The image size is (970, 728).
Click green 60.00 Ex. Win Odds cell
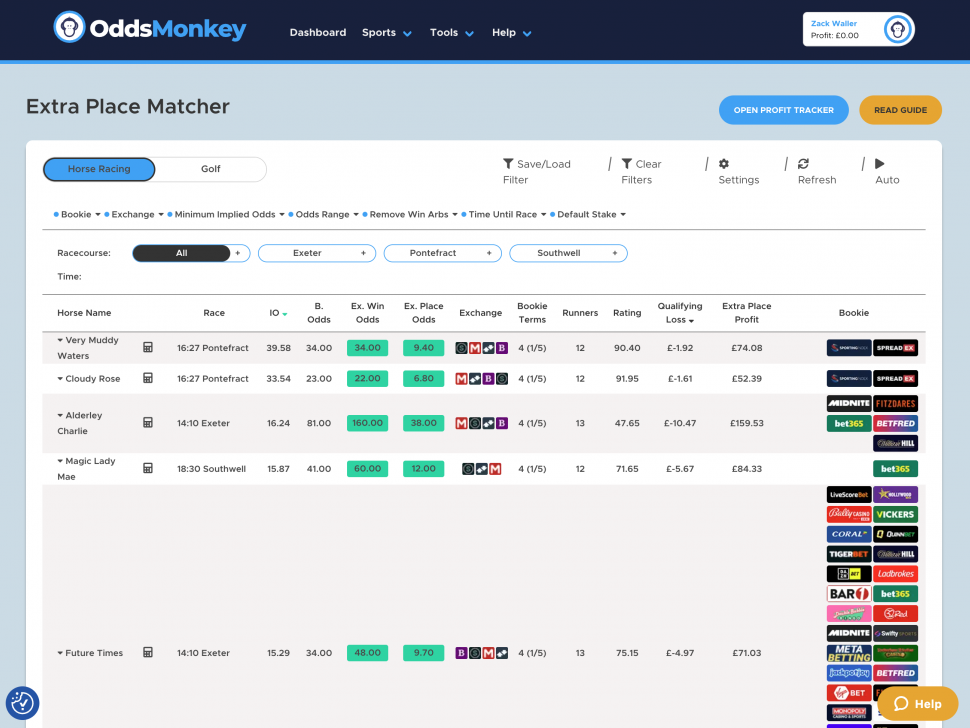click(367, 469)
